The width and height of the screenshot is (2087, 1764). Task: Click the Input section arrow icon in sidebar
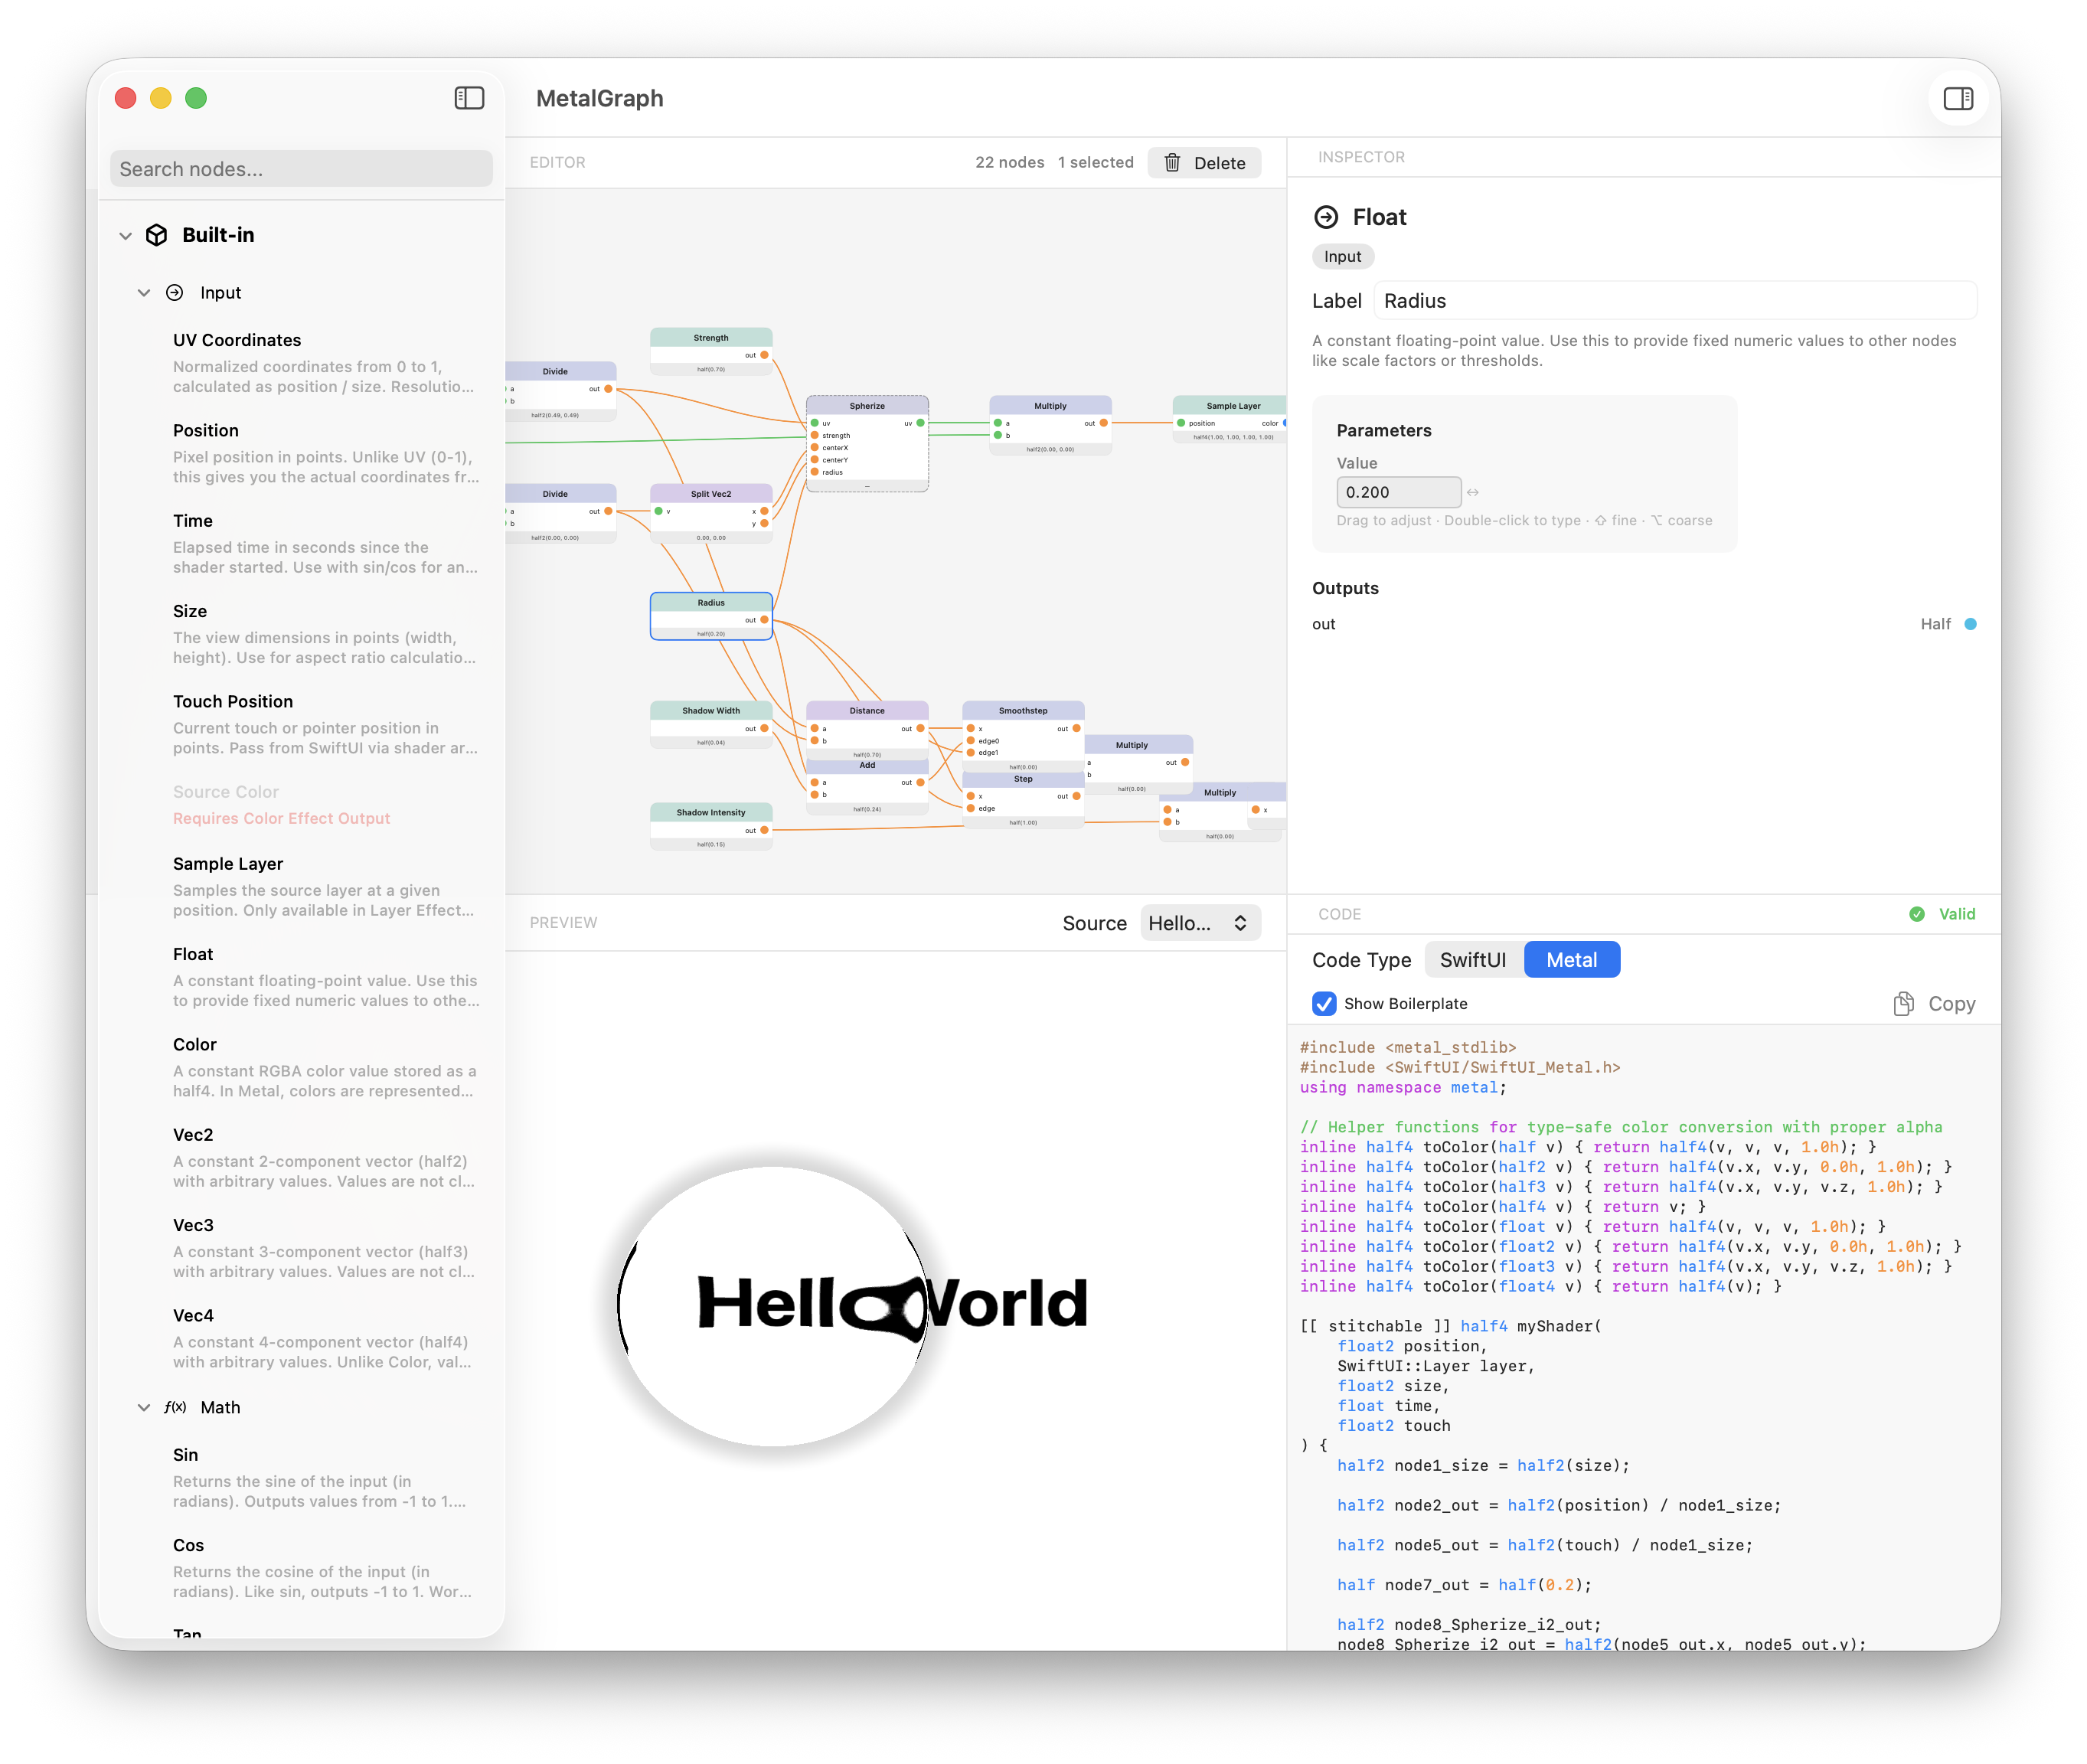coord(175,292)
